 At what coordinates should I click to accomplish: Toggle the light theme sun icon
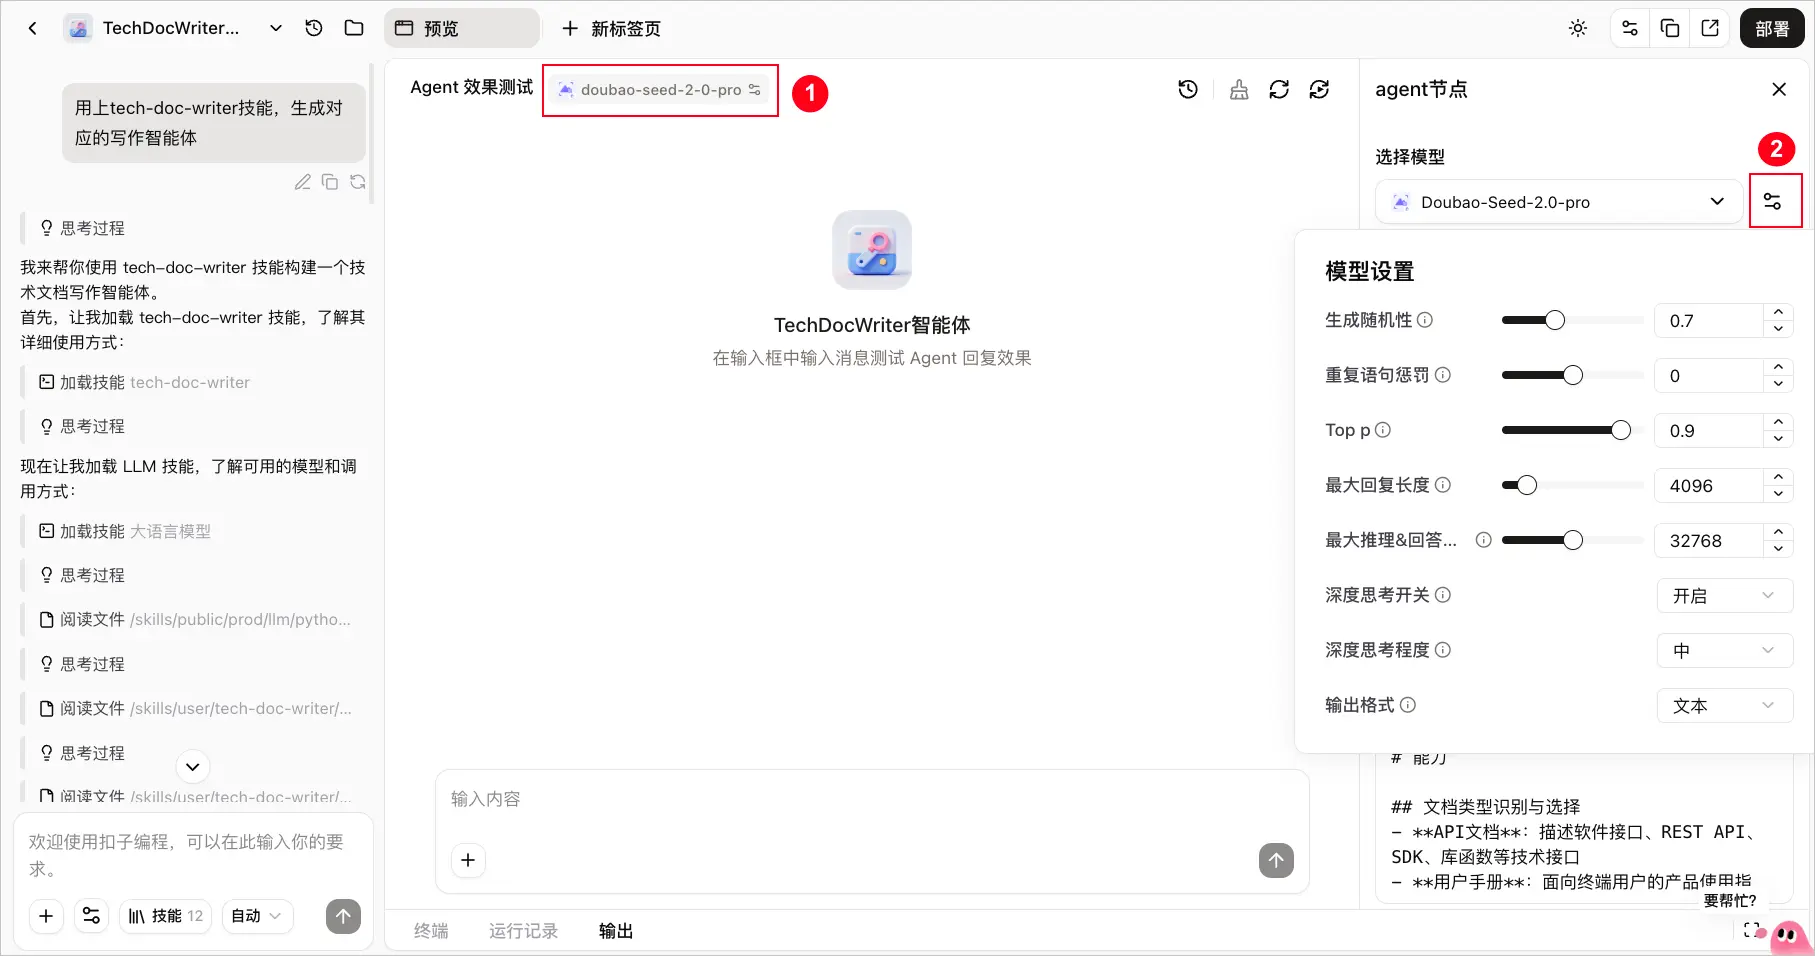(1578, 28)
